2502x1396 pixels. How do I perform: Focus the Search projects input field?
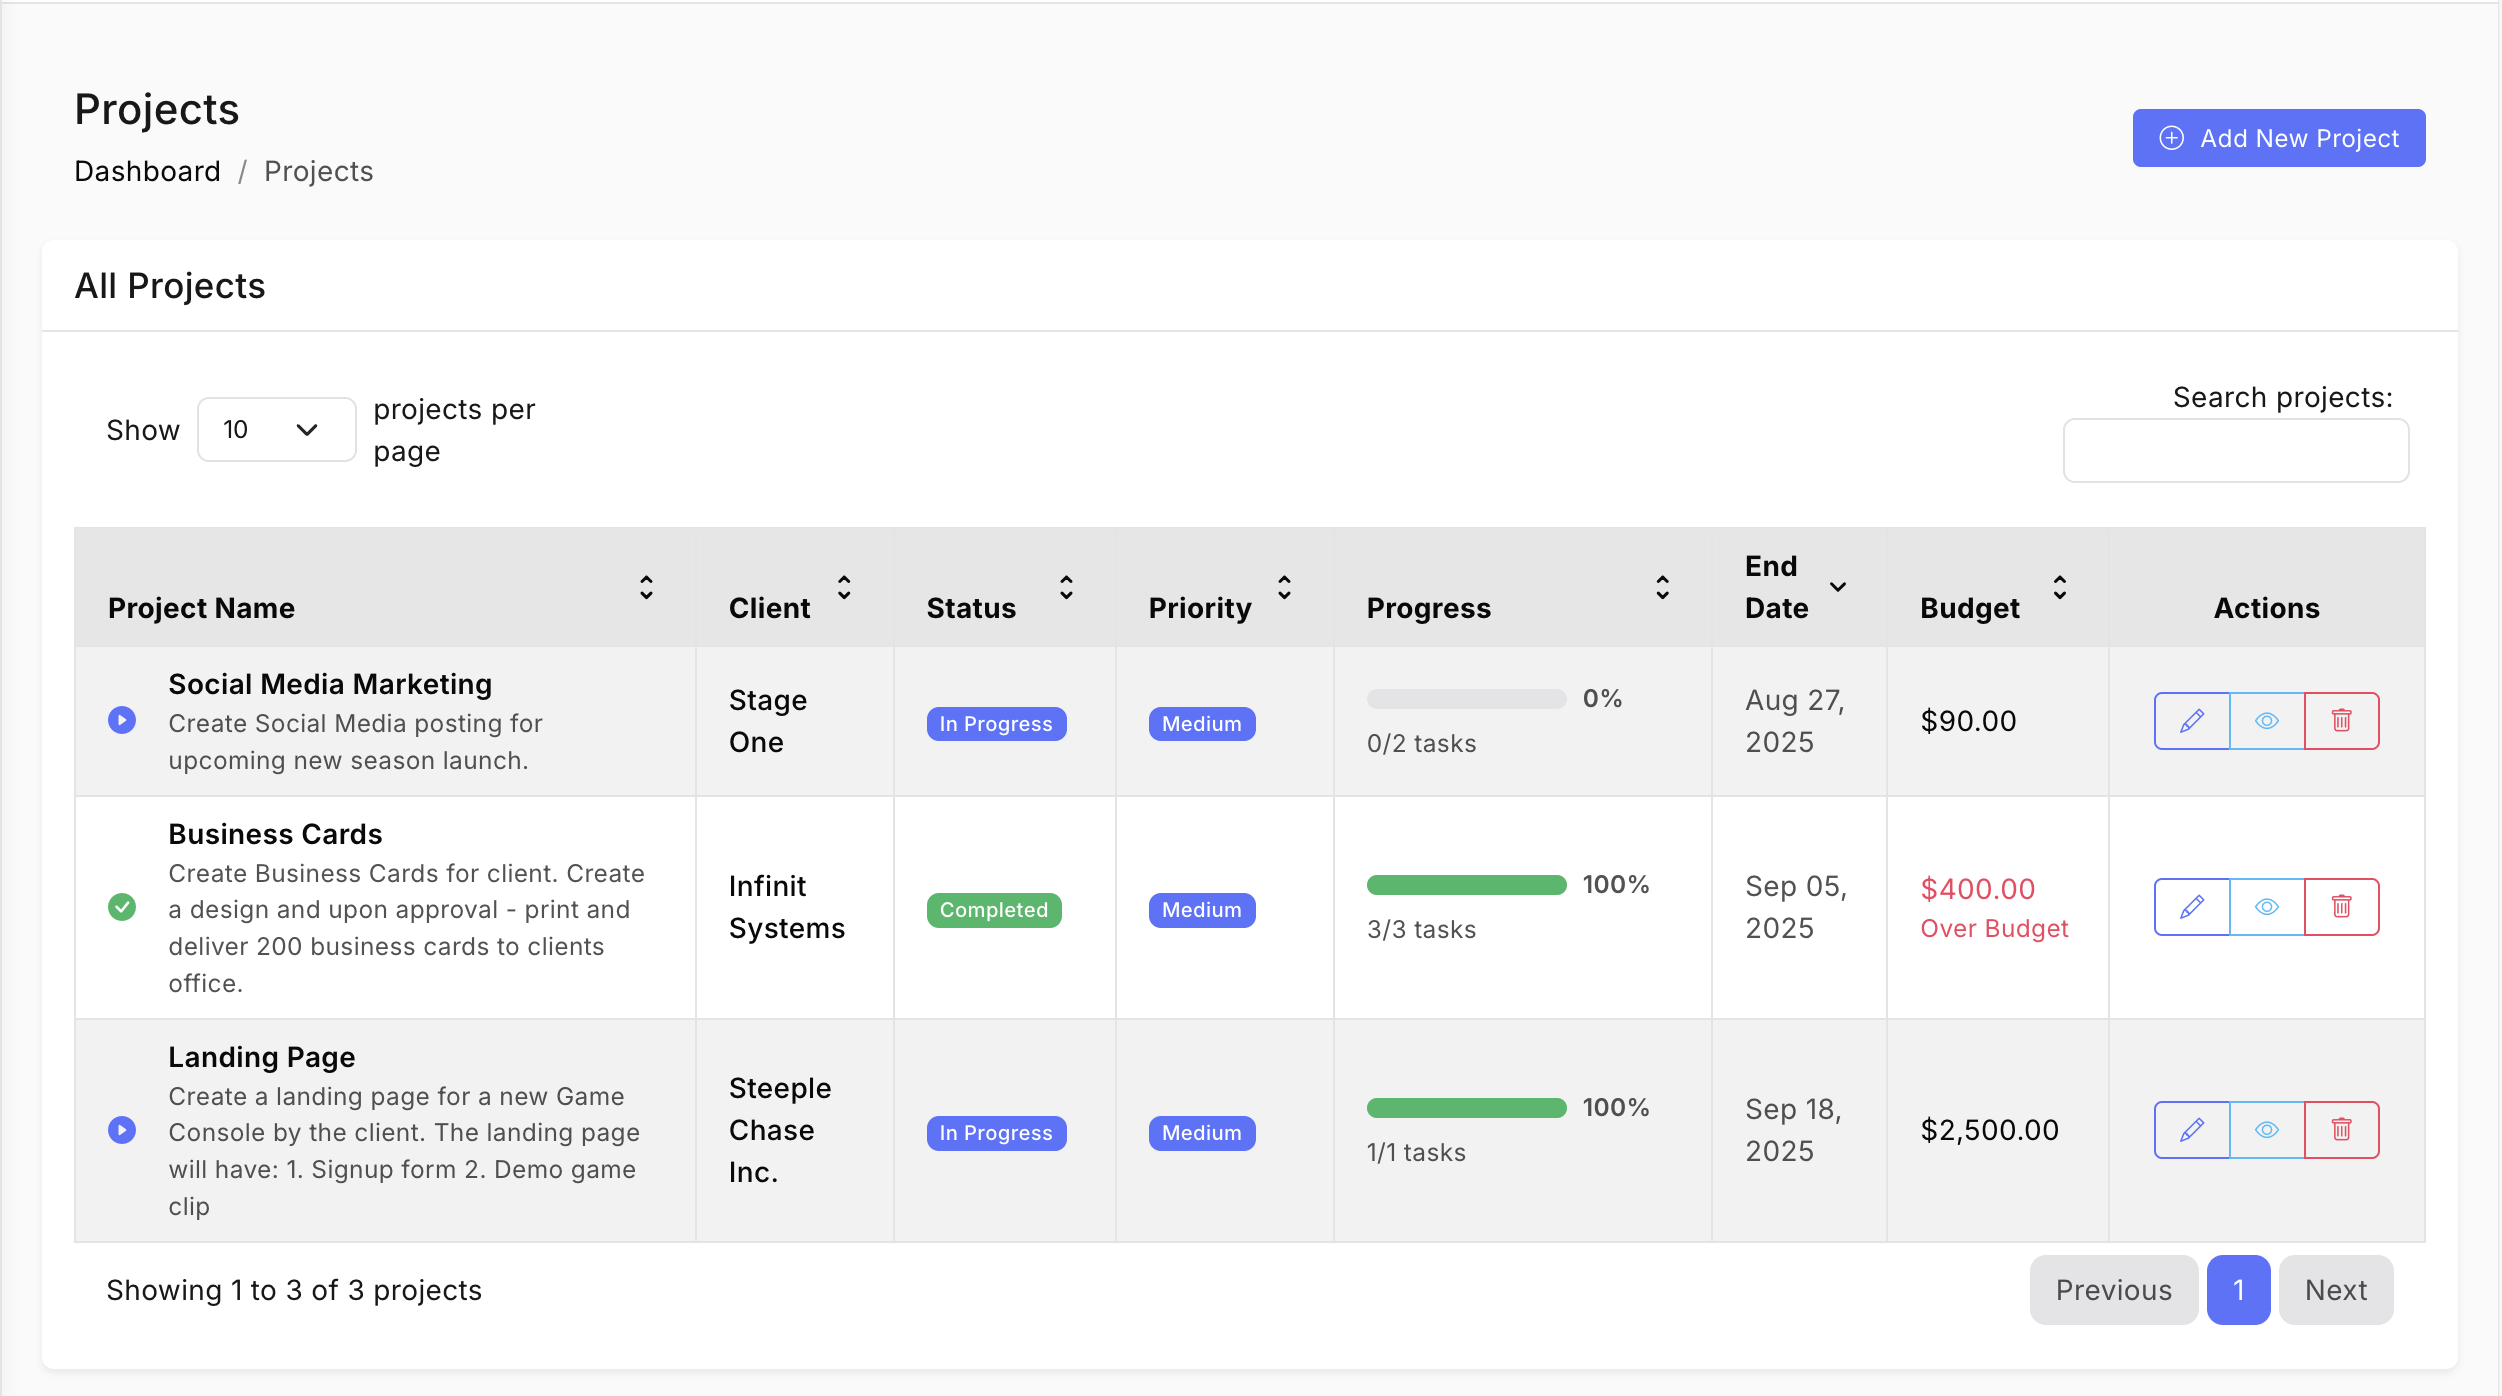(x=2235, y=451)
